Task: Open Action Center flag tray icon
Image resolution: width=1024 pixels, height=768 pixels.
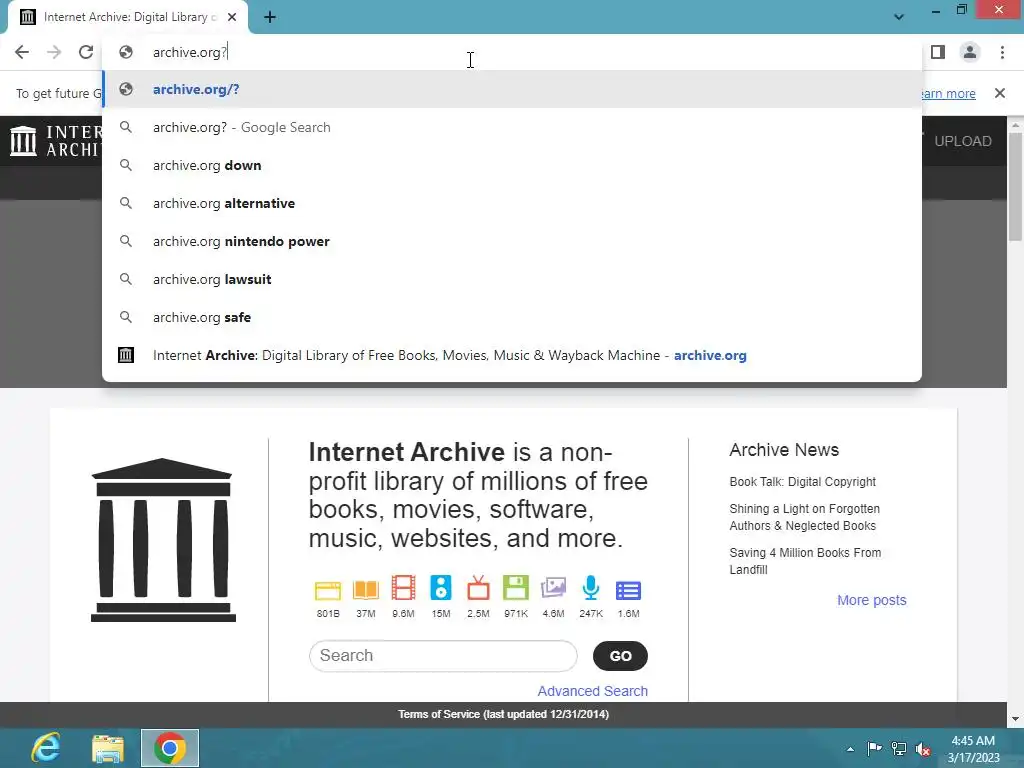Action: (874, 748)
